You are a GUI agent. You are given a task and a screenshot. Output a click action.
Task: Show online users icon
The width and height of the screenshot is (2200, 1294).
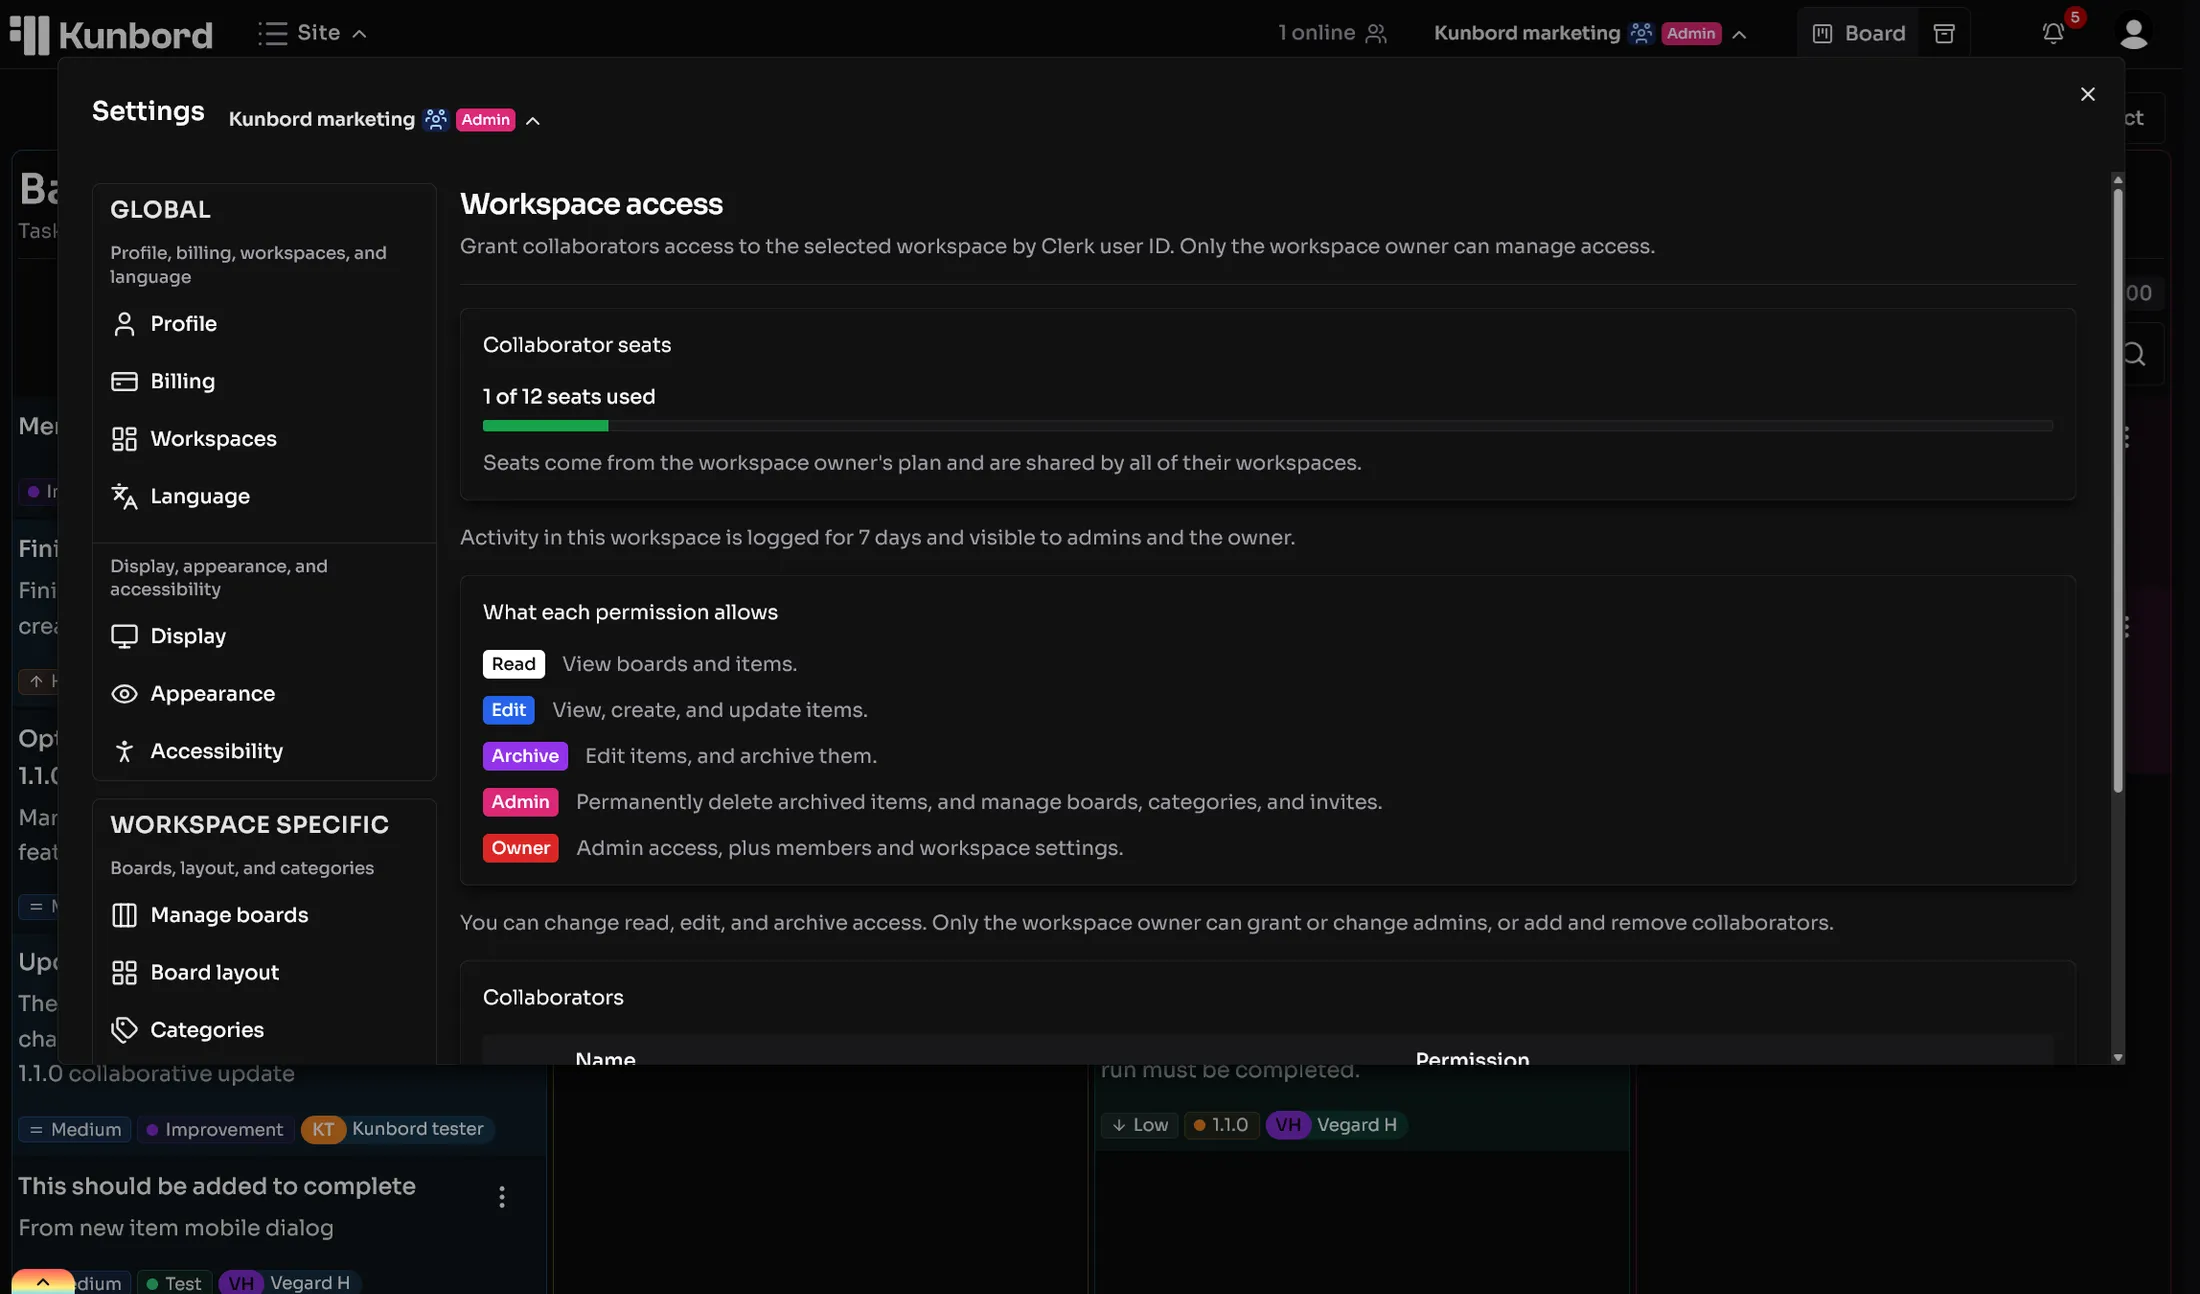coord(1376,33)
